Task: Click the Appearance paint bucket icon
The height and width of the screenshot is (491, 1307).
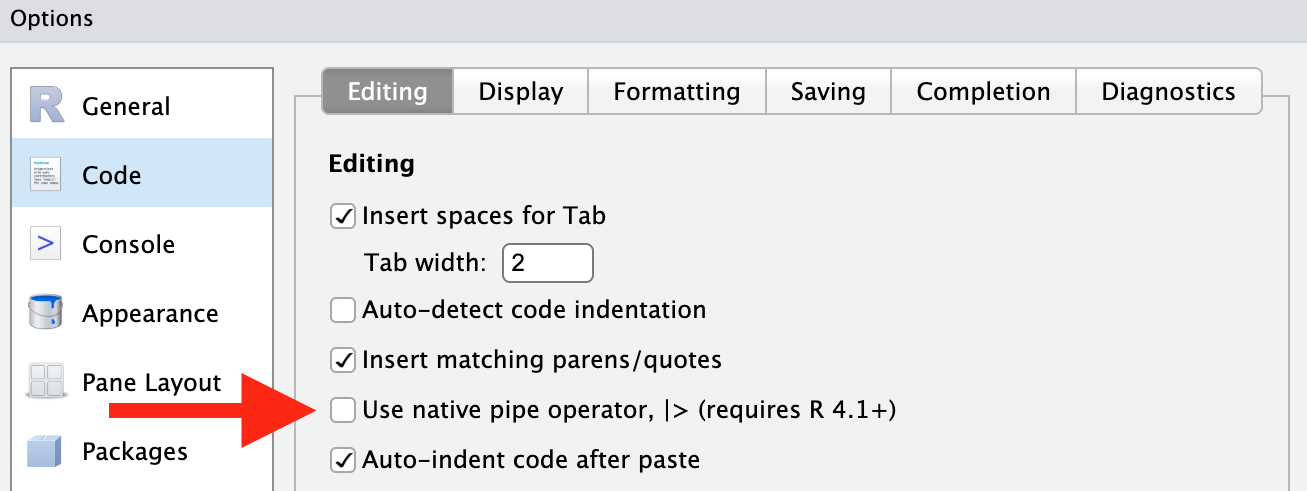Action: tap(47, 313)
